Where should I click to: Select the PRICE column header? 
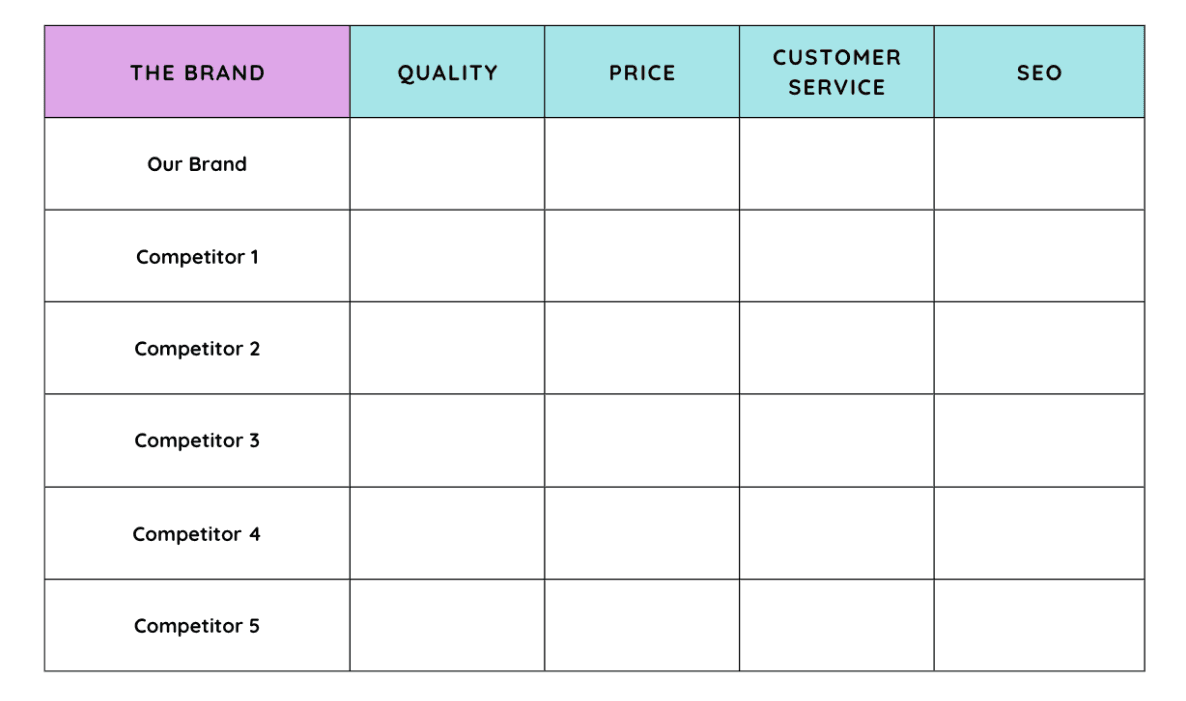tap(642, 72)
